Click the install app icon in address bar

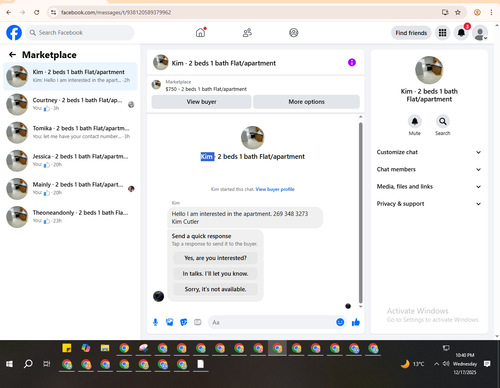pos(445,12)
